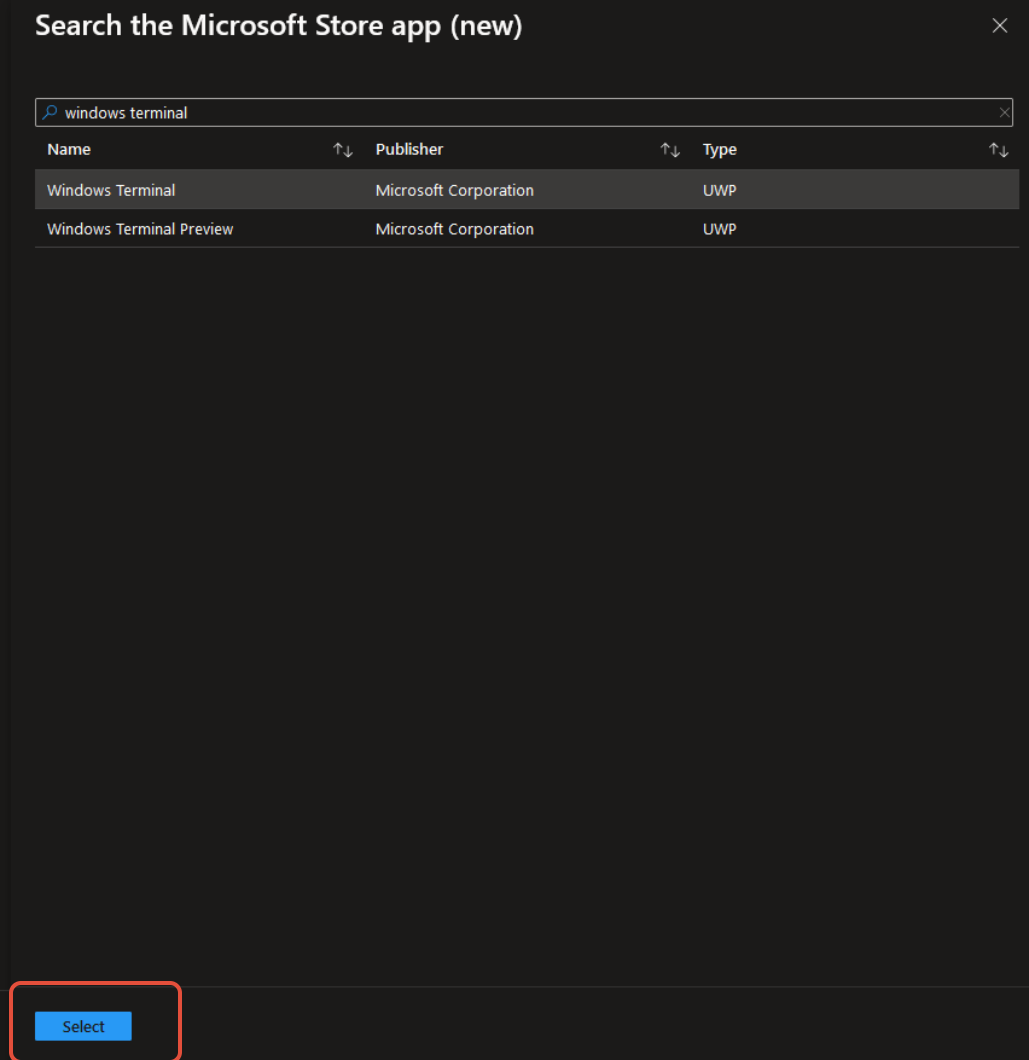Sort results by Name arrows
This screenshot has width=1029, height=1060.
343,149
